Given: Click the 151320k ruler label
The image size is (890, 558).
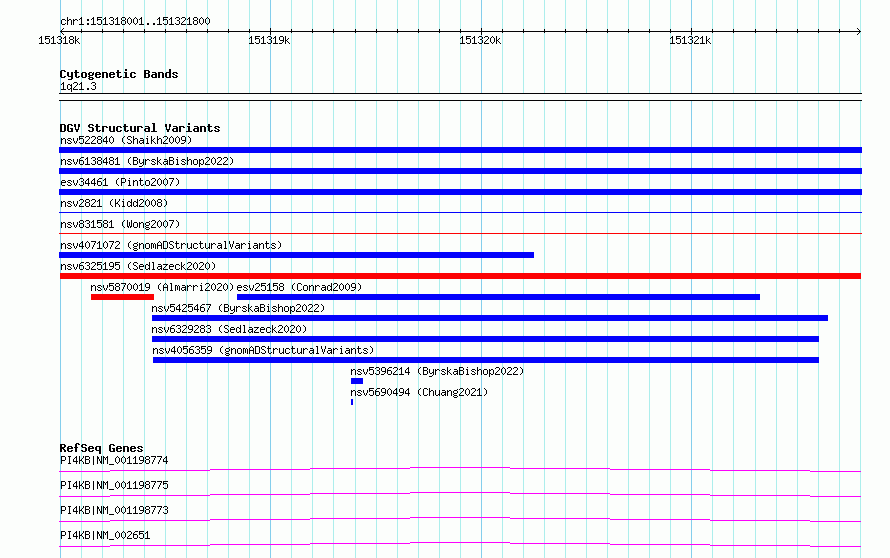Looking at the screenshot, I should [x=480, y=40].
